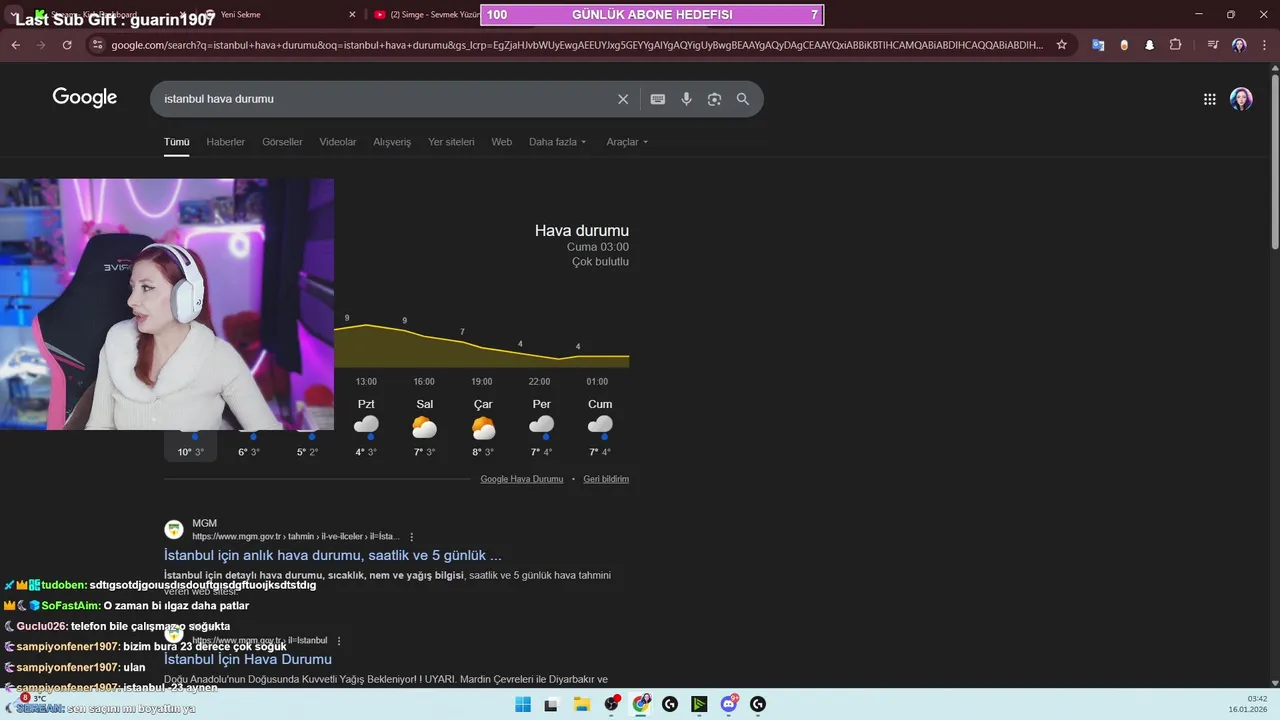Switch to the Yer siteleri tab

click(451, 142)
